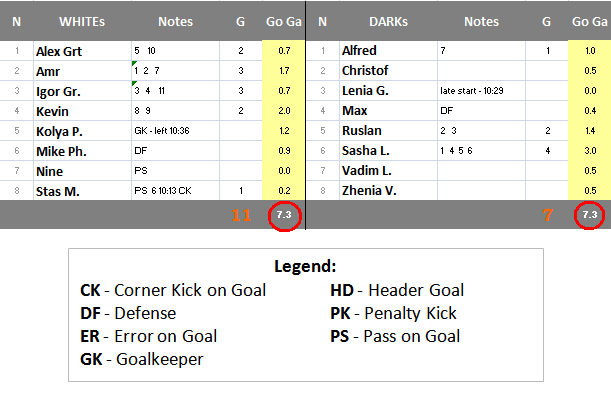Click the 'CK - Corner Kick on Goal' legend entry
Screen dimensions: 611x402
(173, 290)
